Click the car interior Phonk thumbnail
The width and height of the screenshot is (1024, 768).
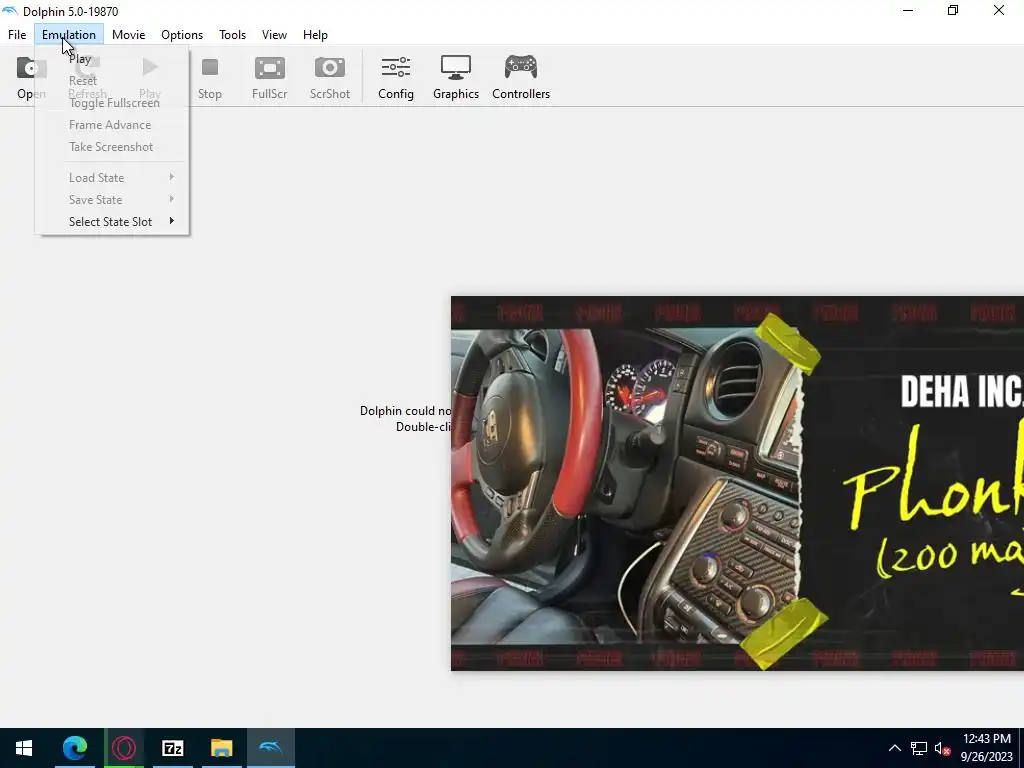tap(737, 483)
